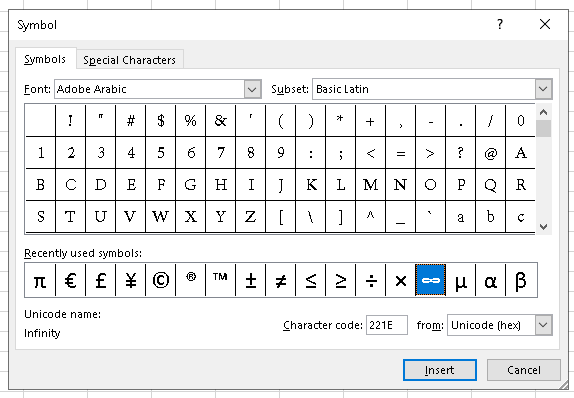
Task: Select the capital letter W in grid
Action: pyautogui.click(x=160, y=217)
